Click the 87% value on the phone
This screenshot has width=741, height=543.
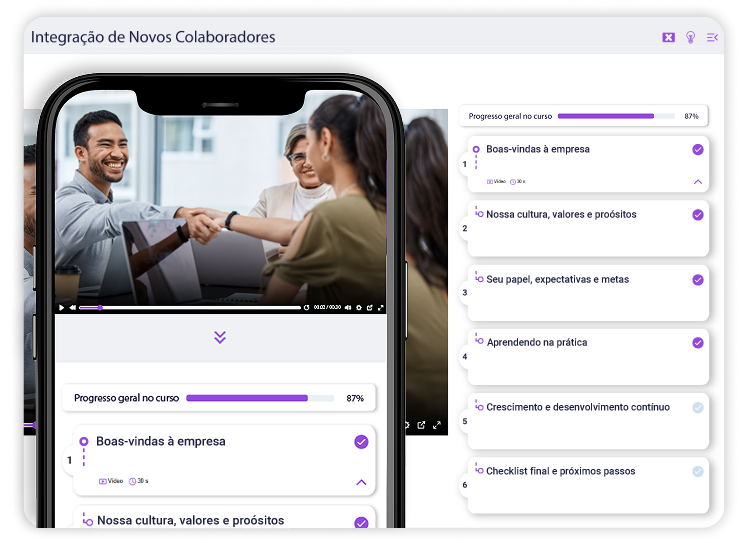point(355,398)
